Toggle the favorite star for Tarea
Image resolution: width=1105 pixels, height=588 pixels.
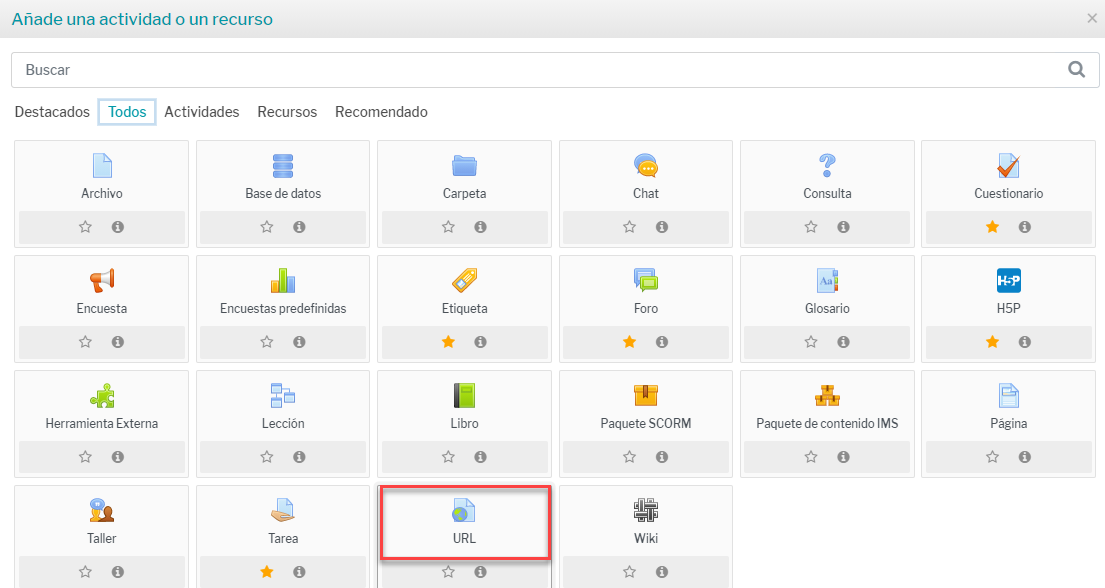click(x=267, y=572)
